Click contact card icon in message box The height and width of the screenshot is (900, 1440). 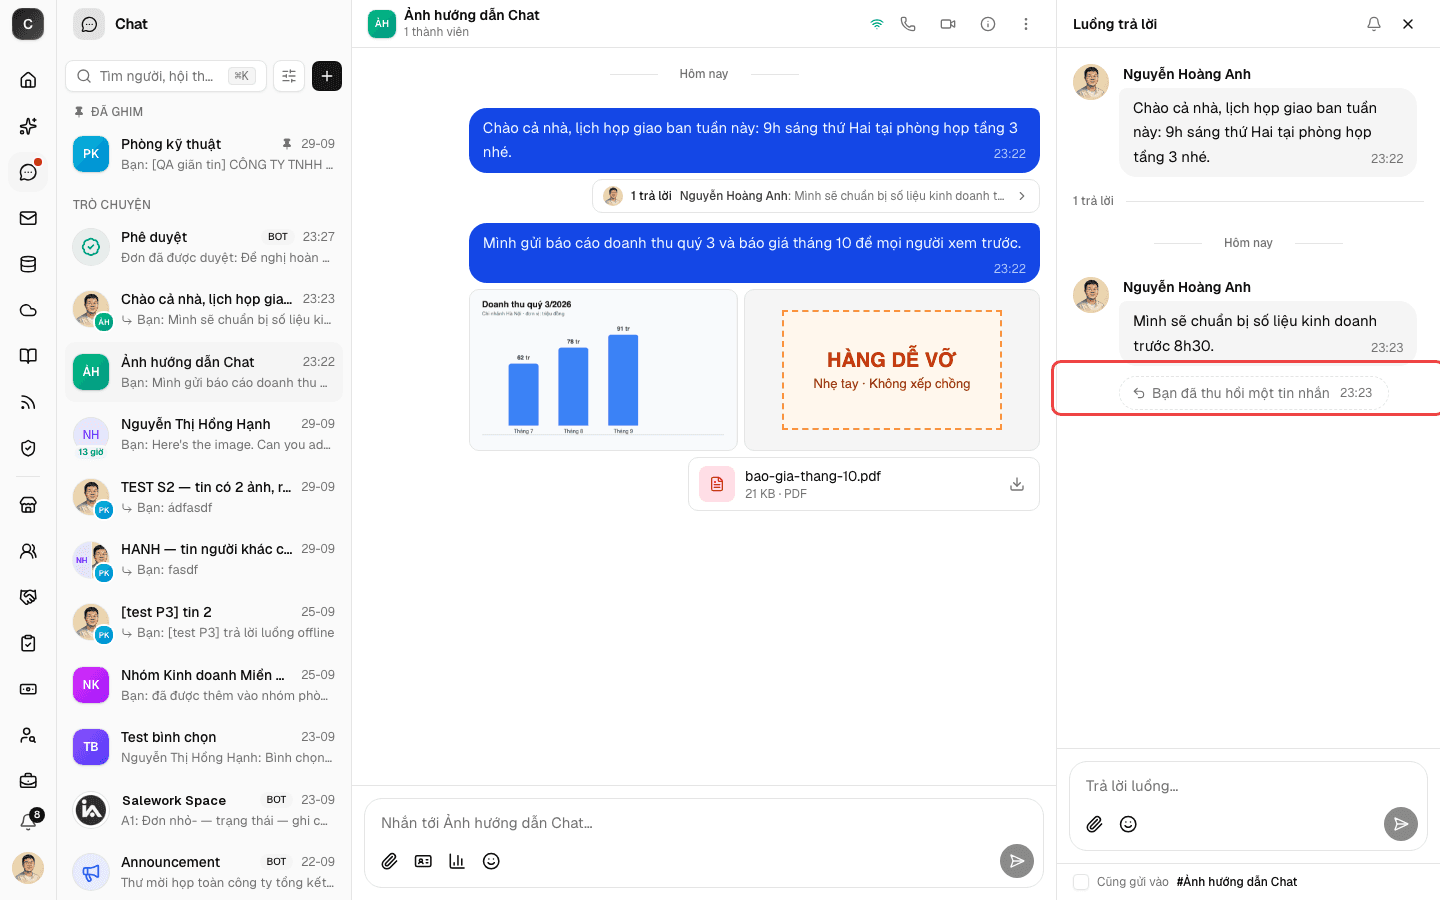coord(424,861)
